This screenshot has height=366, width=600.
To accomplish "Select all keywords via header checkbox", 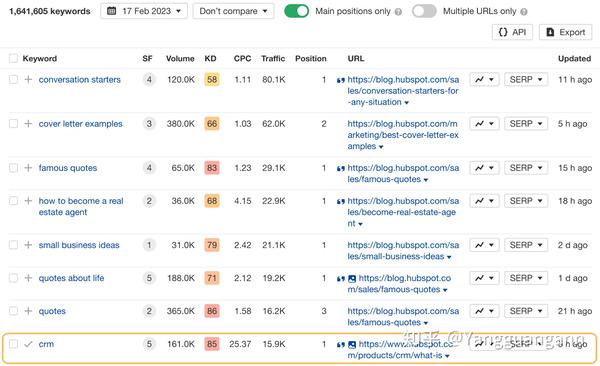I will 13,58.
